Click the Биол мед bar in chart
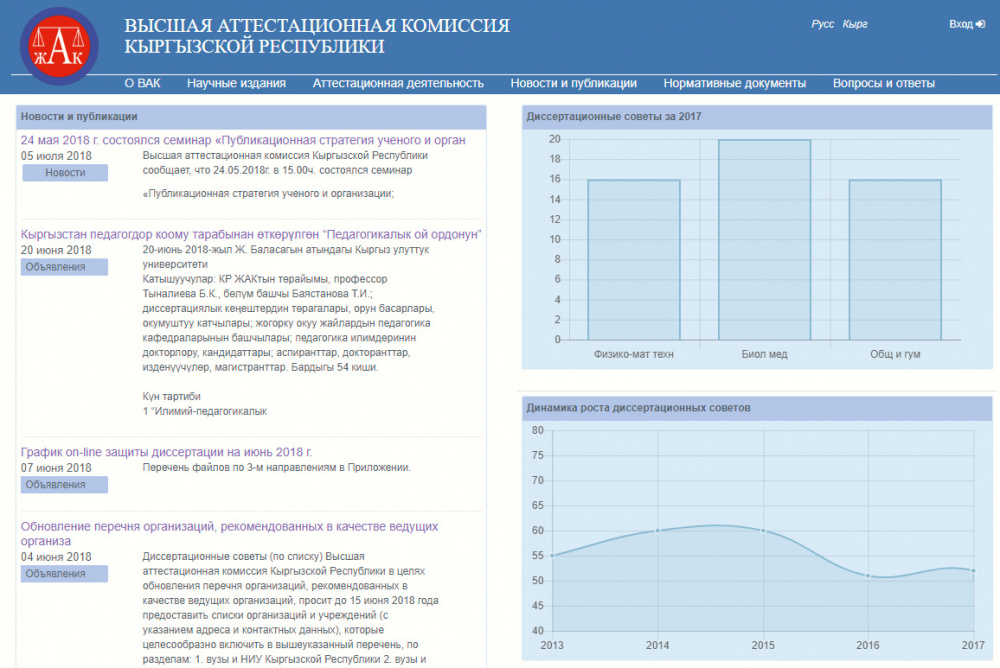This screenshot has height=668, width=1000. pyautogui.click(x=765, y=240)
